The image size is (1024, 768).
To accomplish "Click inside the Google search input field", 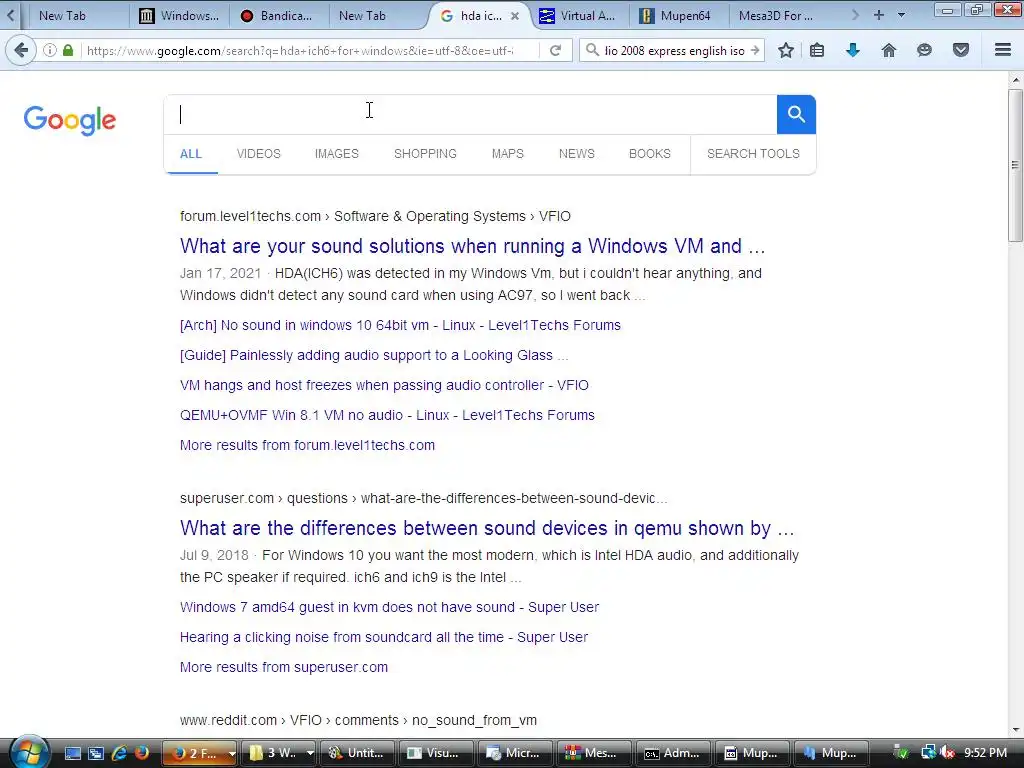I will click(470, 114).
